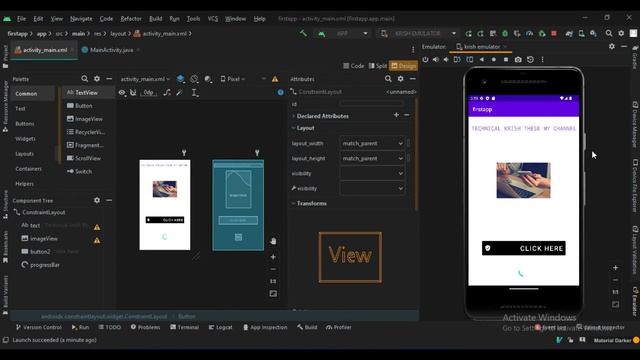Switch to Split view mode
The width and height of the screenshot is (640, 360).
[x=378, y=66]
